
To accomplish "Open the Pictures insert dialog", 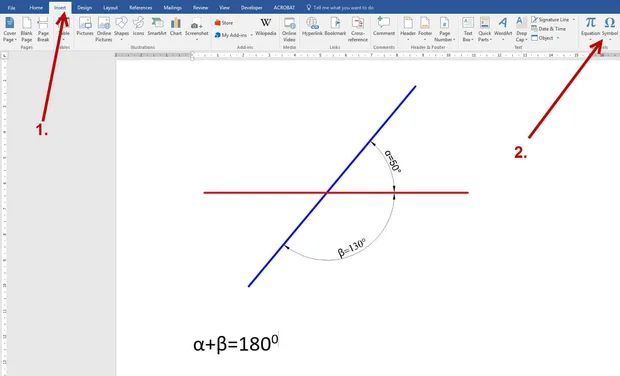I will [85, 27].
